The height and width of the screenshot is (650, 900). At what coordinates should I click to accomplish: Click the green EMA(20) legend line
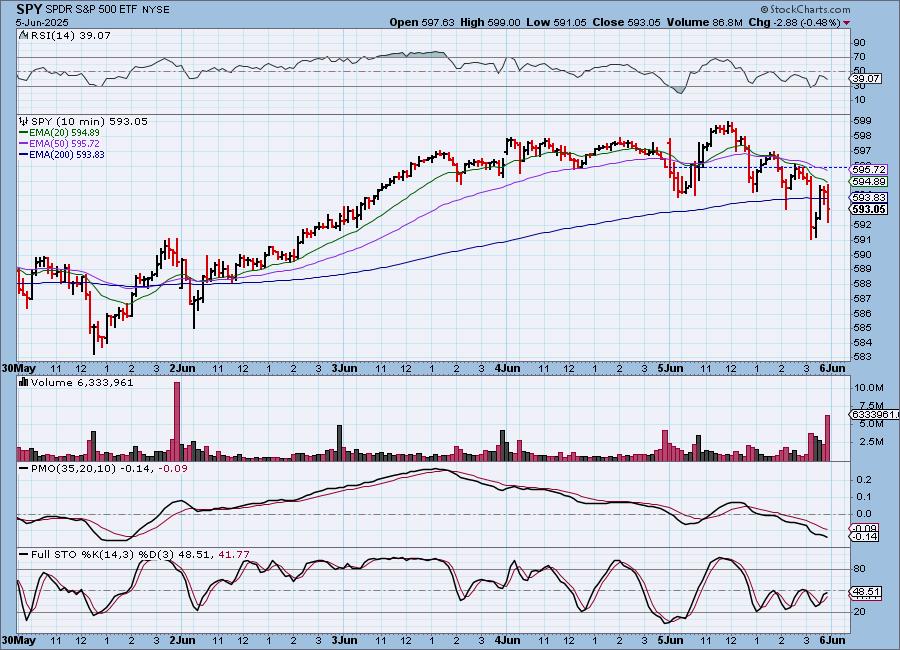pyautogui.click(x=24, y=133)
